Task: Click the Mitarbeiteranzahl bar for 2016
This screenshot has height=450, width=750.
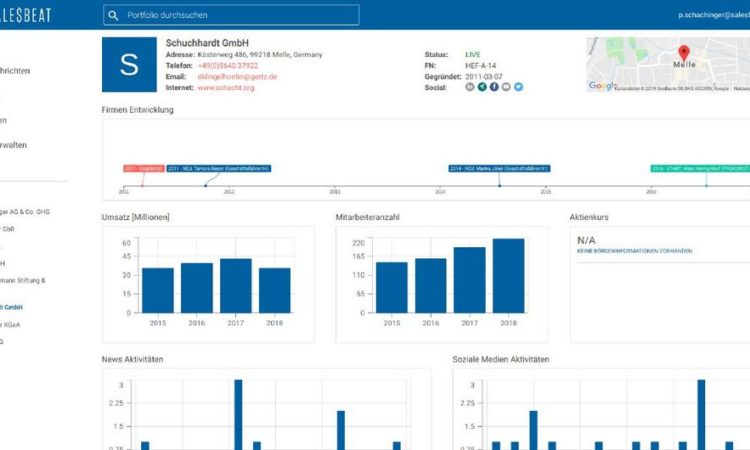Action: pyautogui.click(x=430, y=285)
